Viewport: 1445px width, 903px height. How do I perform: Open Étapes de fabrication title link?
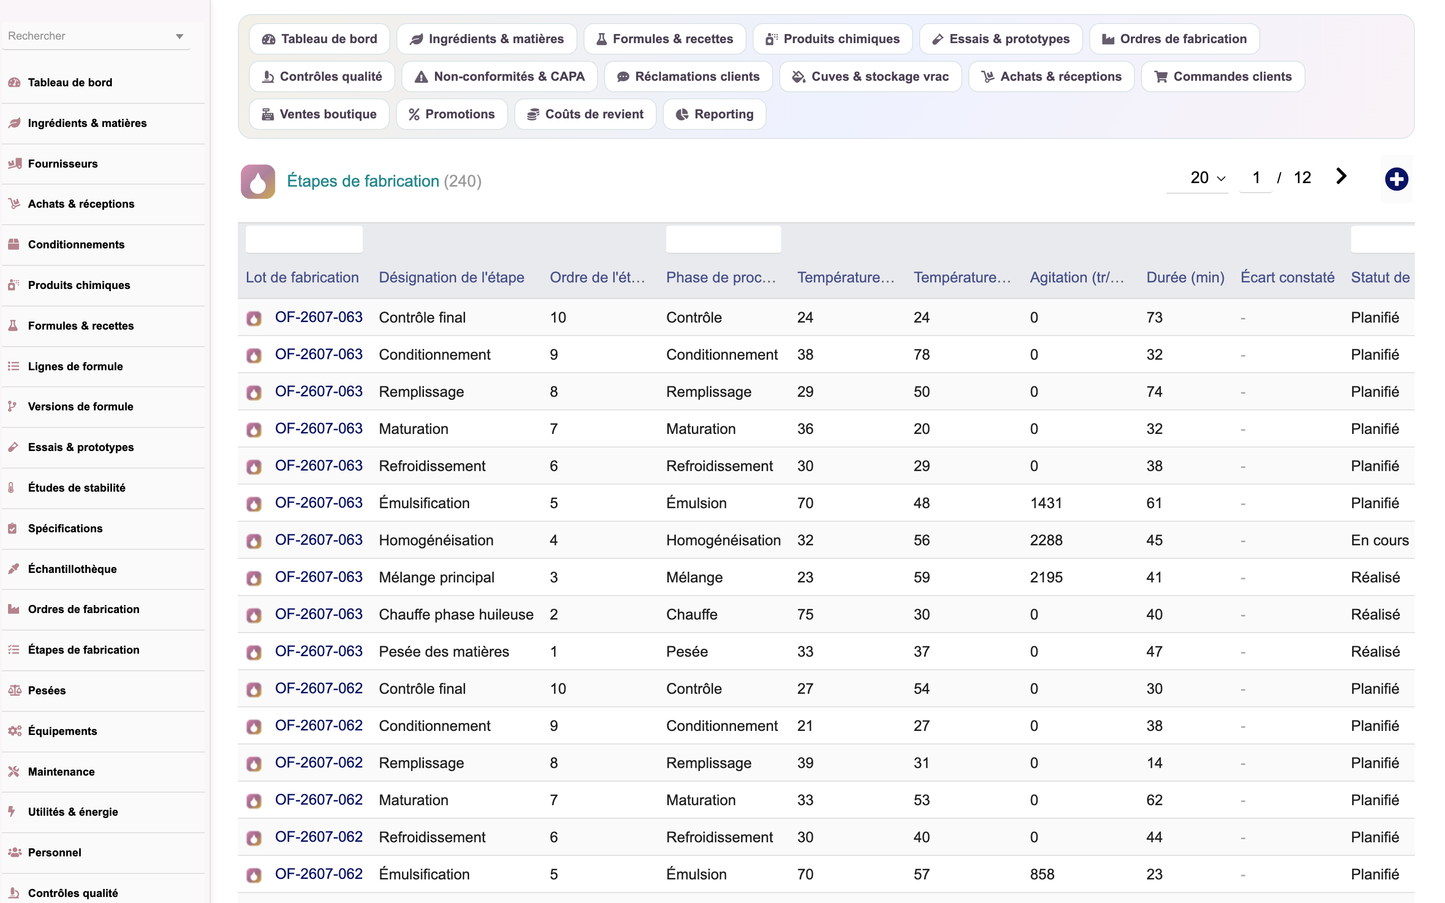pyautogui.click(x=363, y=181)
